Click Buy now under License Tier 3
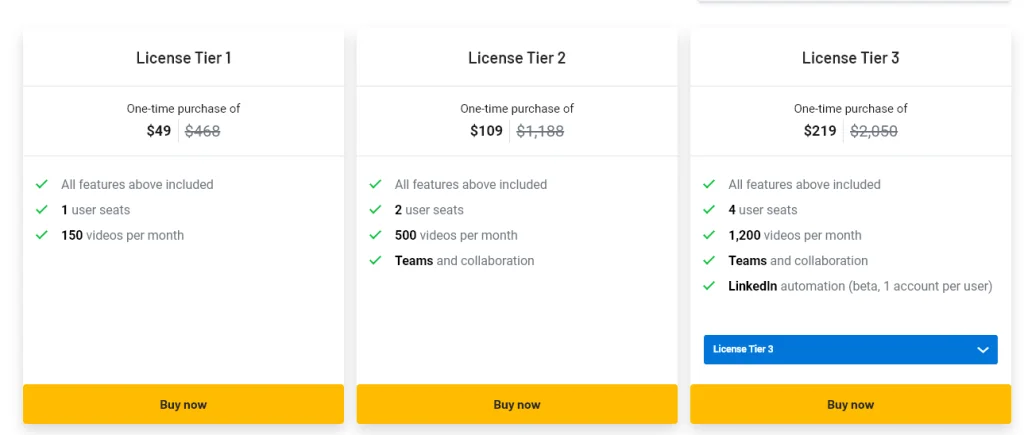The width and height of the screenshot is (1024, 435). (x=850, y=405)
